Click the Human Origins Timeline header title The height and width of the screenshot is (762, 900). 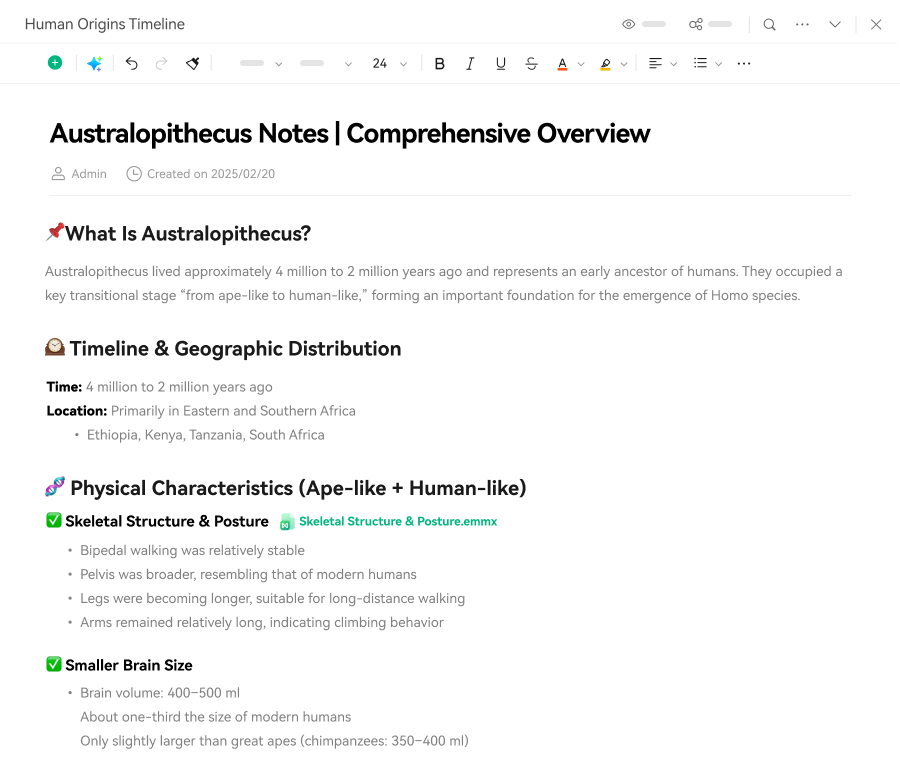pos(104,24)
